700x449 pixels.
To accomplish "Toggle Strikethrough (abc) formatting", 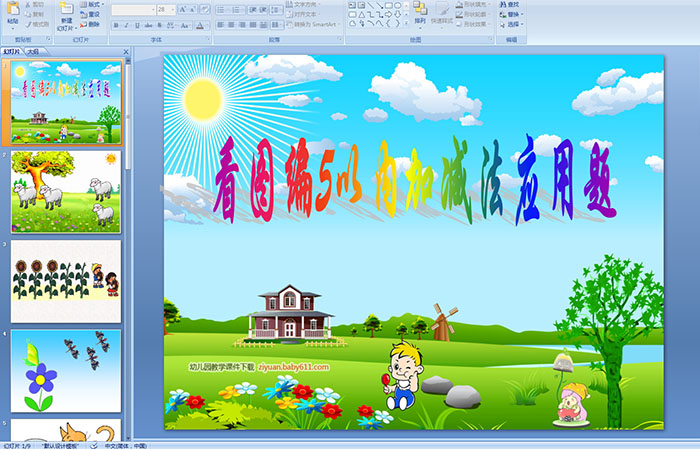I will coord(148,25).
